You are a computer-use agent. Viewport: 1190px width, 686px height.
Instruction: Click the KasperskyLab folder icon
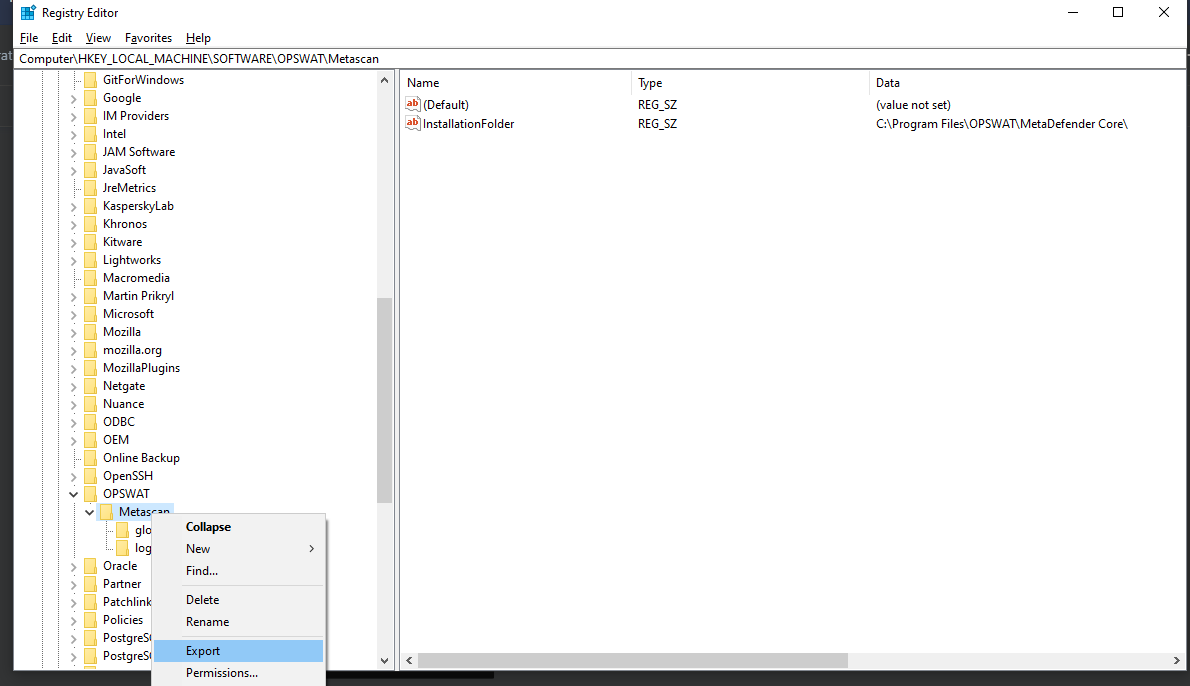point(90,206)
